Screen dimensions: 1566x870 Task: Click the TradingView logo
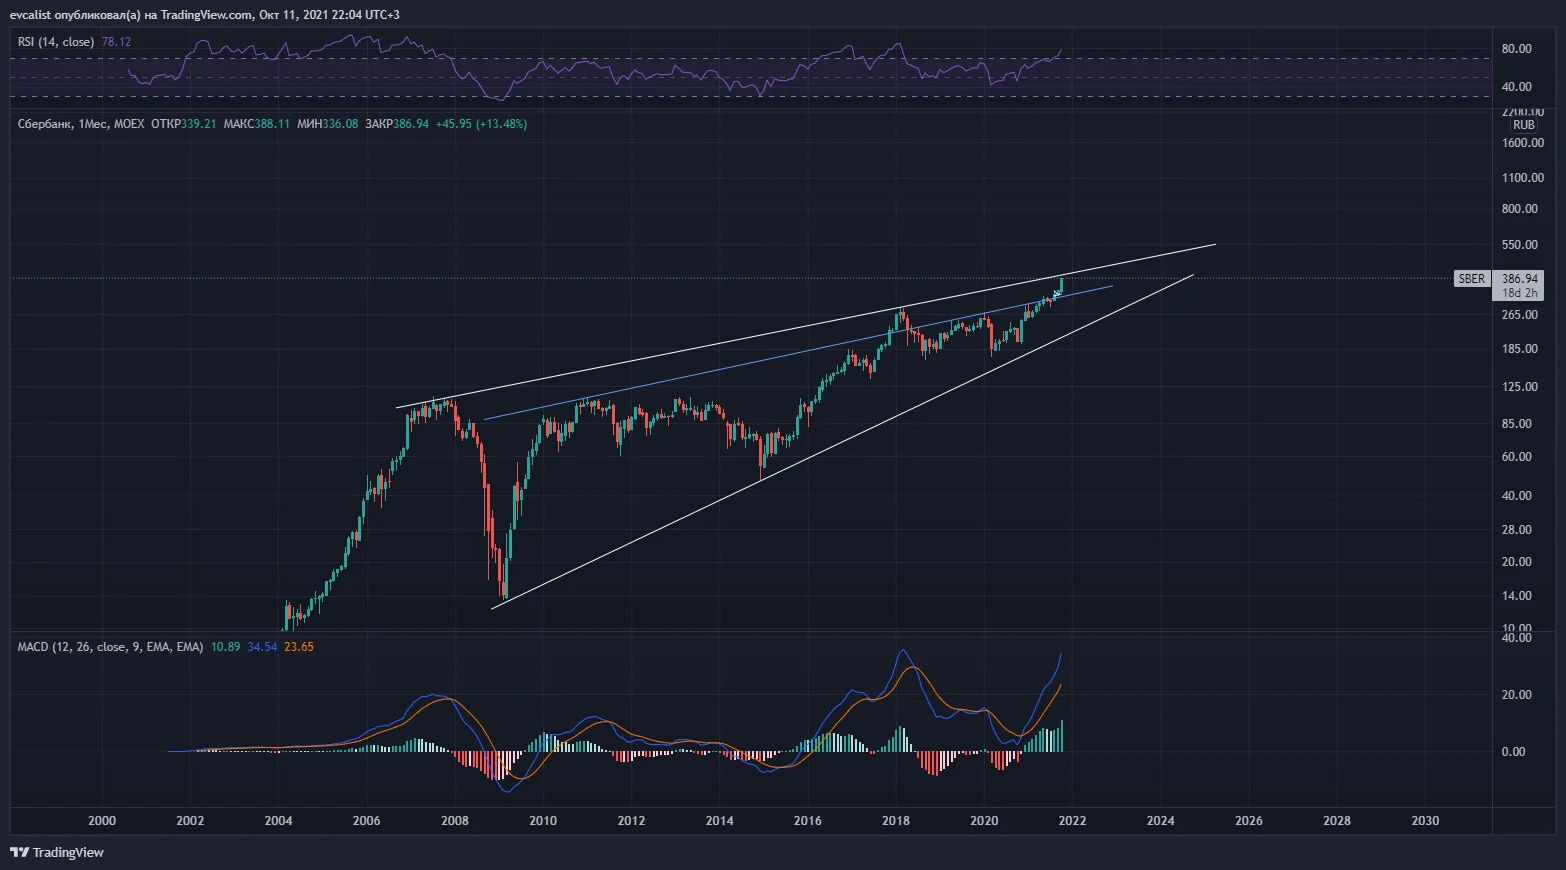[57, 852]
